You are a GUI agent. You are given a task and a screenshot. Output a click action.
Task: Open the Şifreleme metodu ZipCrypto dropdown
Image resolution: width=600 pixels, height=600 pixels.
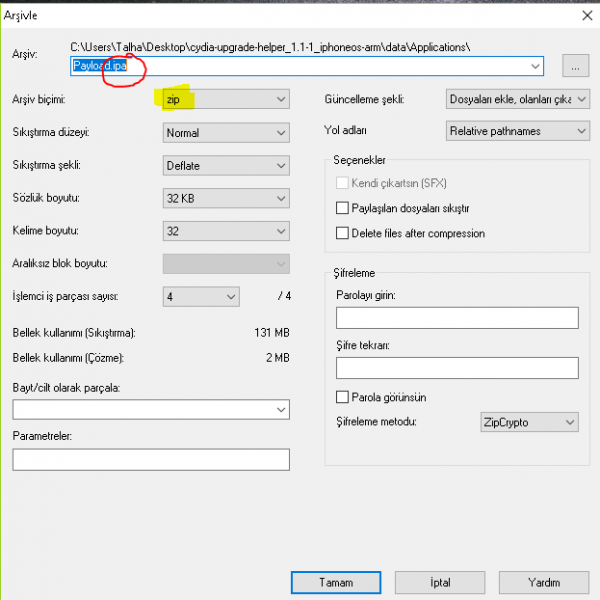528,422
